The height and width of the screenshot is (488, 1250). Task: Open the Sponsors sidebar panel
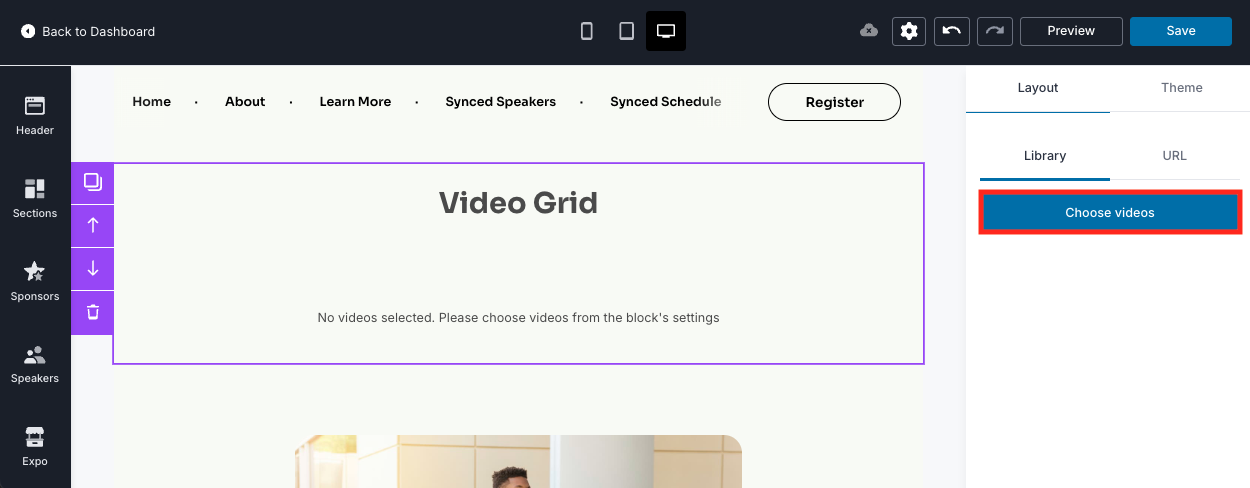pos(35,281)
